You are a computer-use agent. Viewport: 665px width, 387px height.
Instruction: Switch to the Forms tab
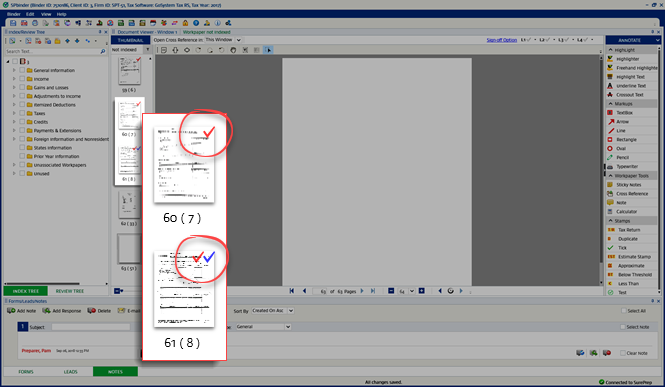pyautogui.click(x=26, y=372)
